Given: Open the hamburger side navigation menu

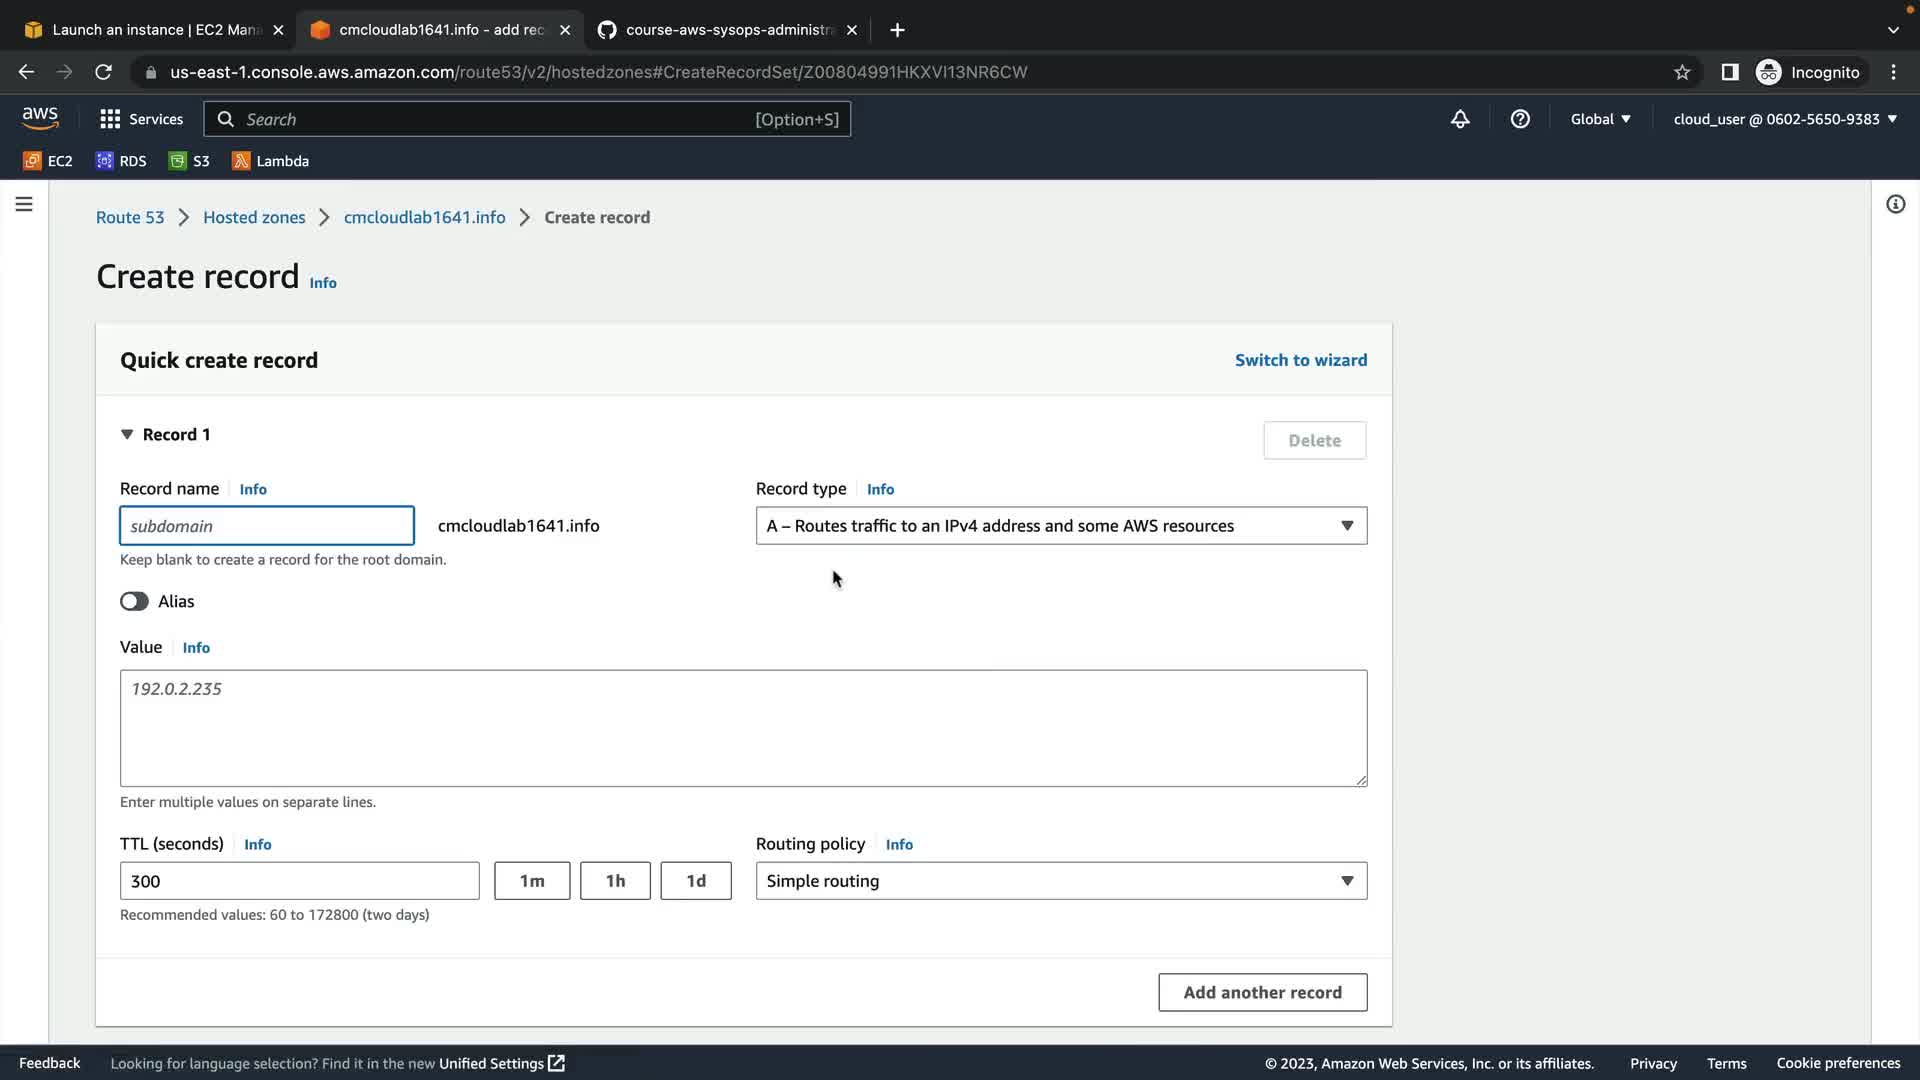Looking at the screenshot, I should pos(24,204).
